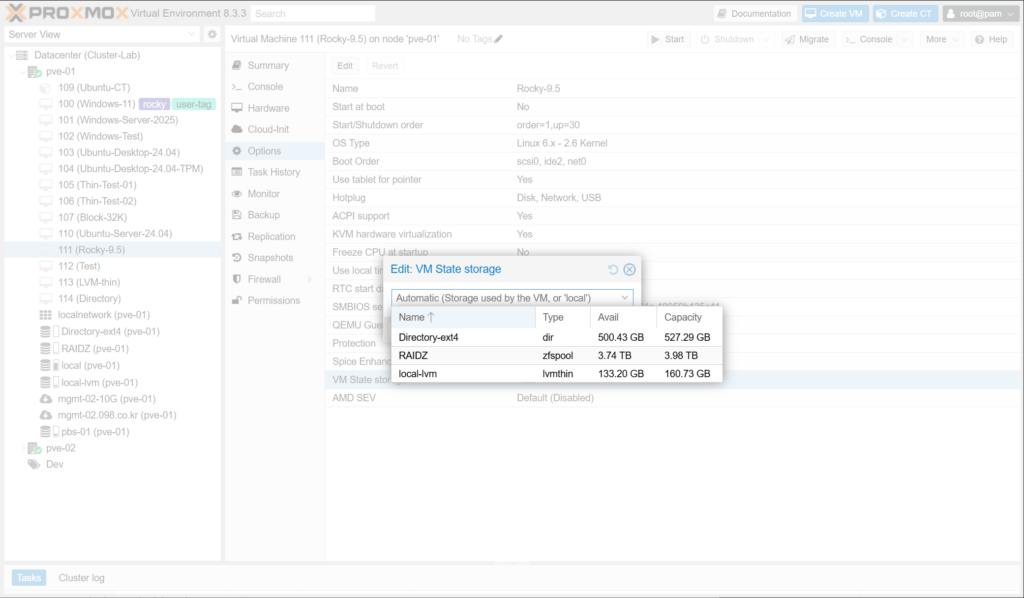
Task: Expand the pve-02 node in the tree
Action: (23, 448)
